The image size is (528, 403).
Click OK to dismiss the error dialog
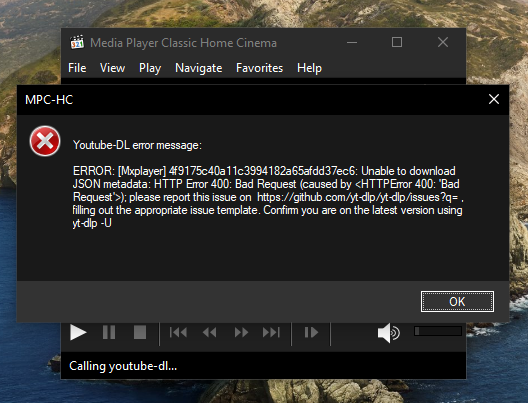click(457, 301)
